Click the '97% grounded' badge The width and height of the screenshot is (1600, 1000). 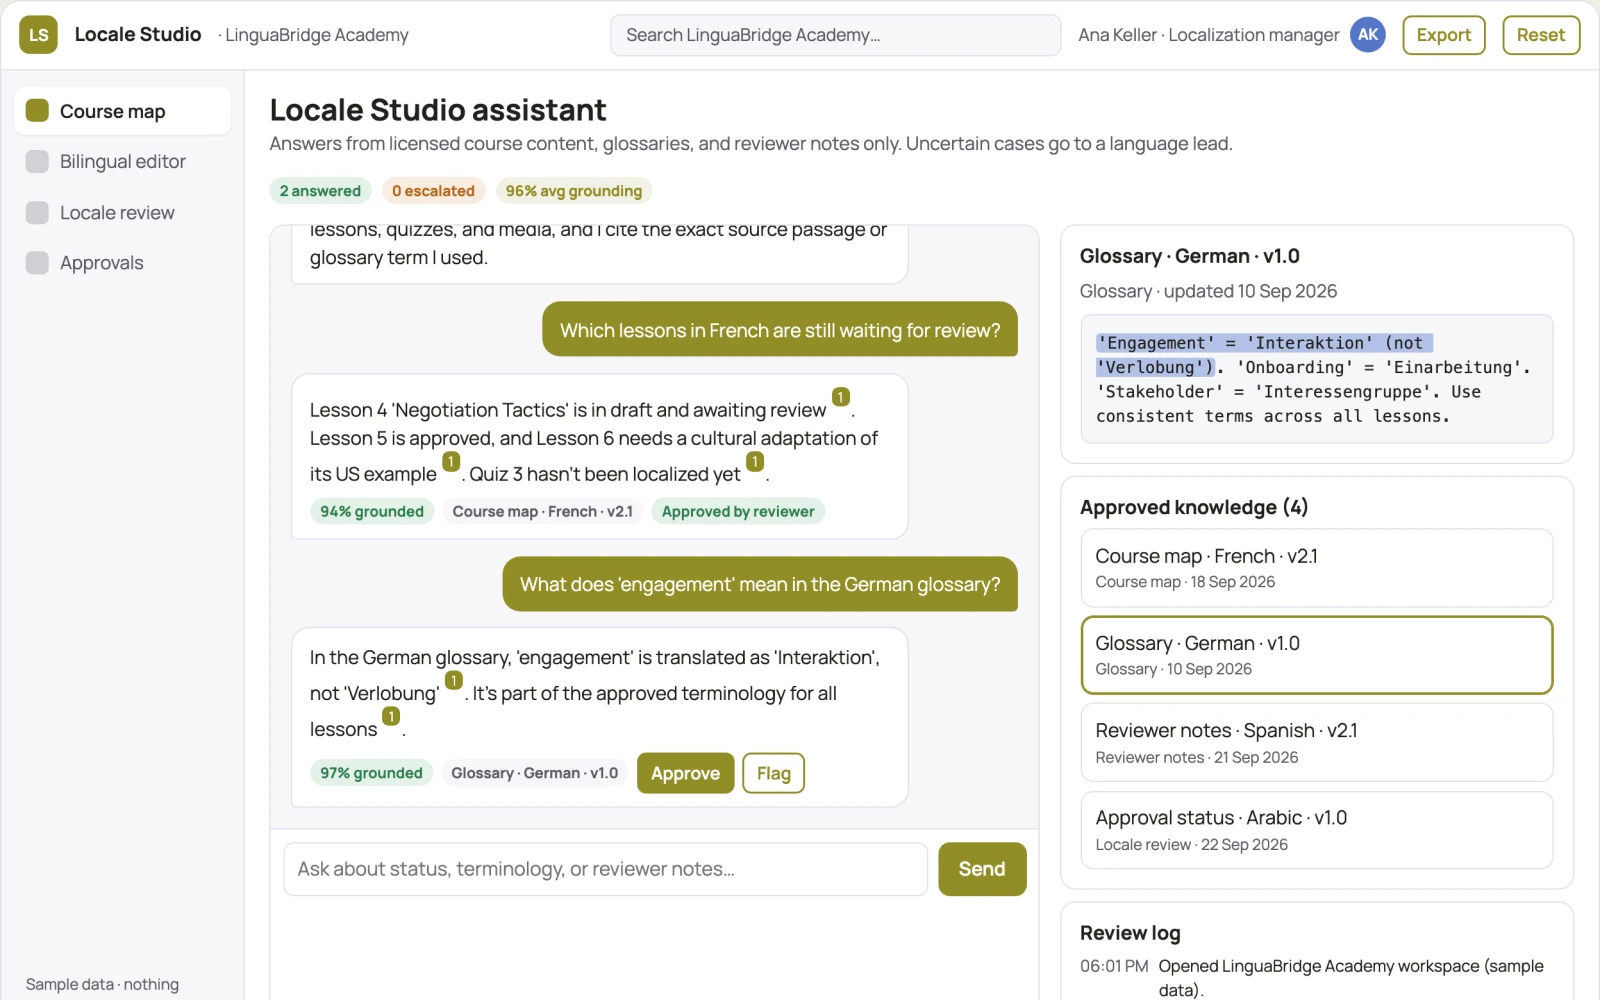pos(371,773)
